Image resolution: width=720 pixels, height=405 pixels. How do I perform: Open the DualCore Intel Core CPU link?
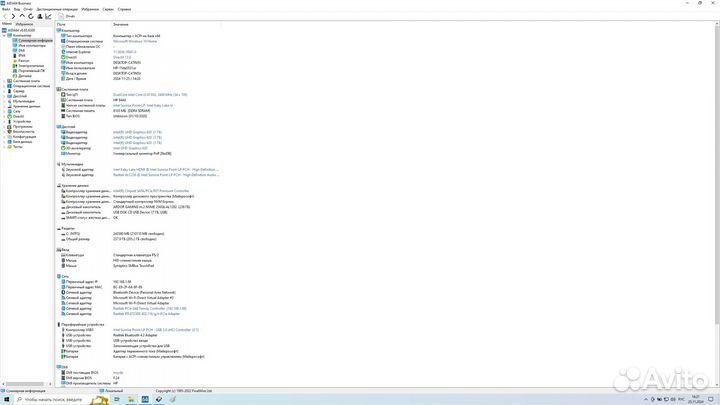tap(150, 95)
